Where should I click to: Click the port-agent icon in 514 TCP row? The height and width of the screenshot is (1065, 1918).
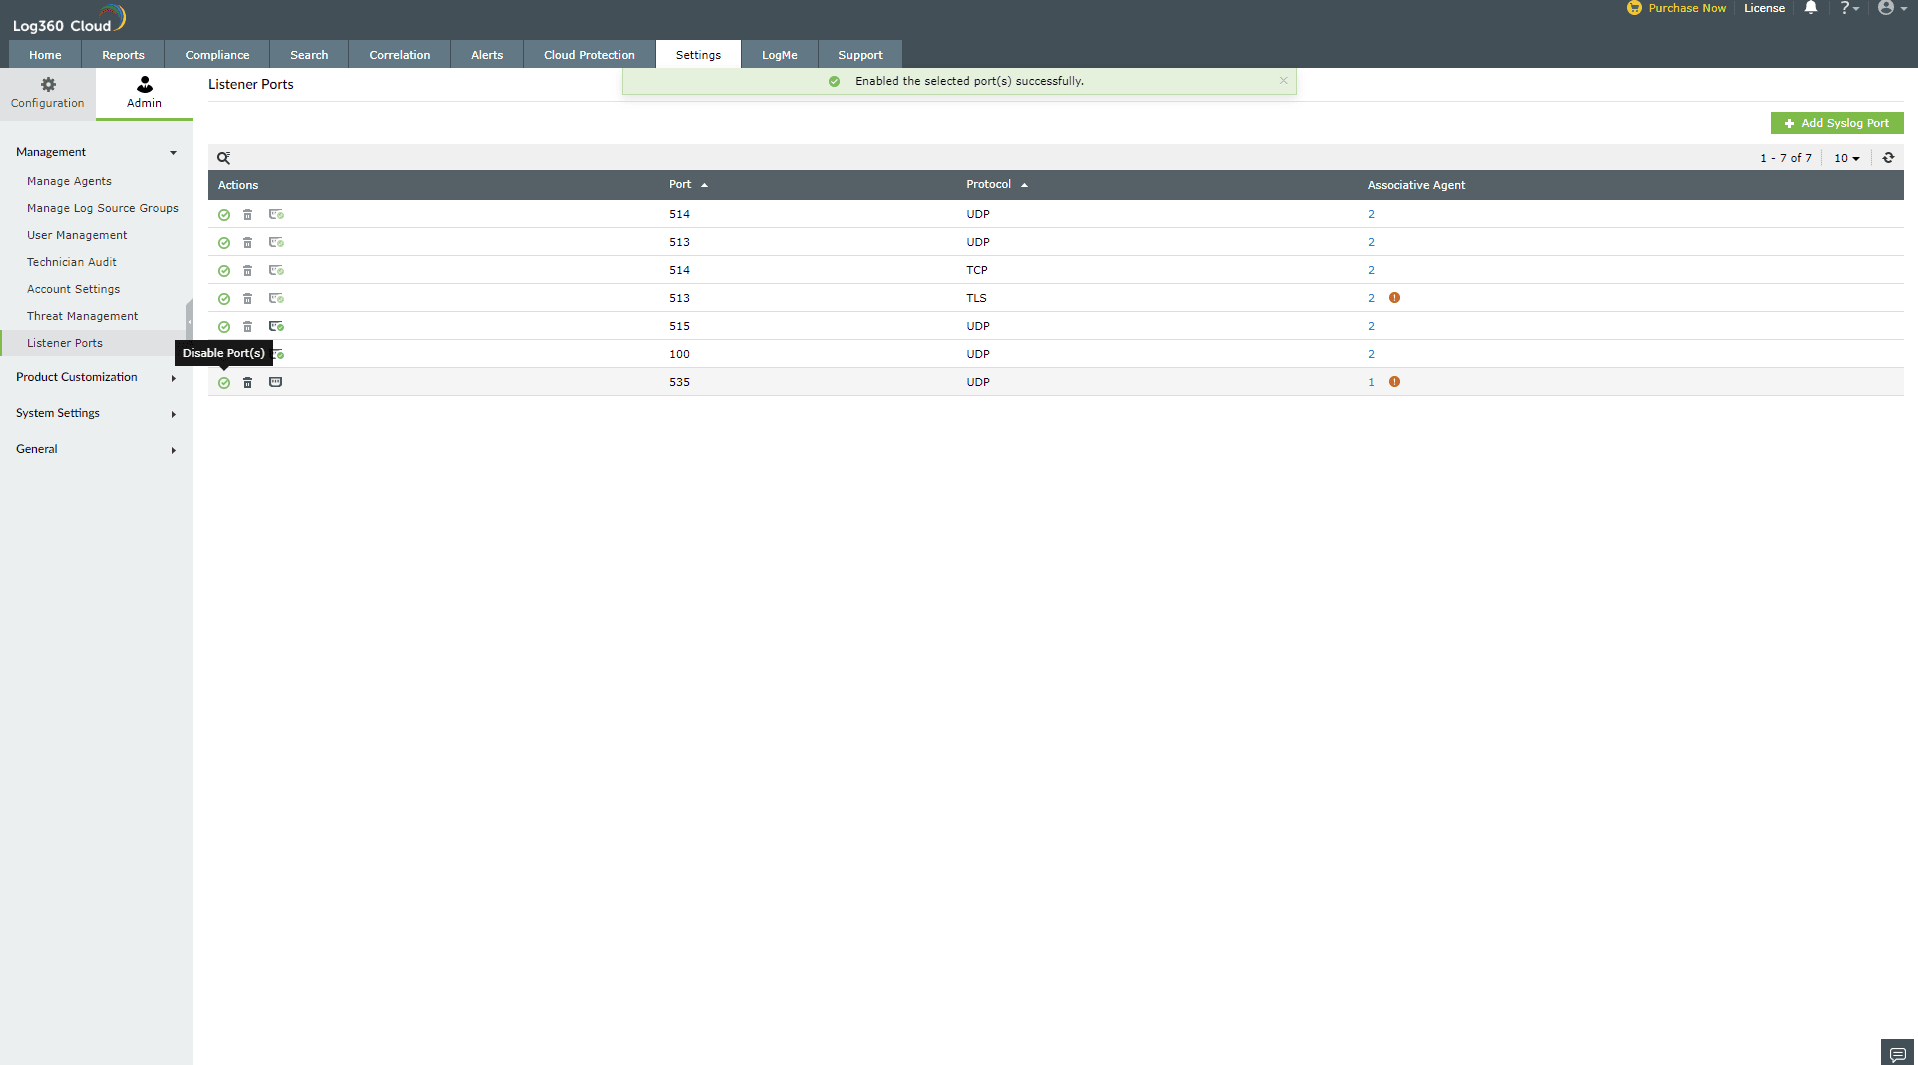point(276,271)
